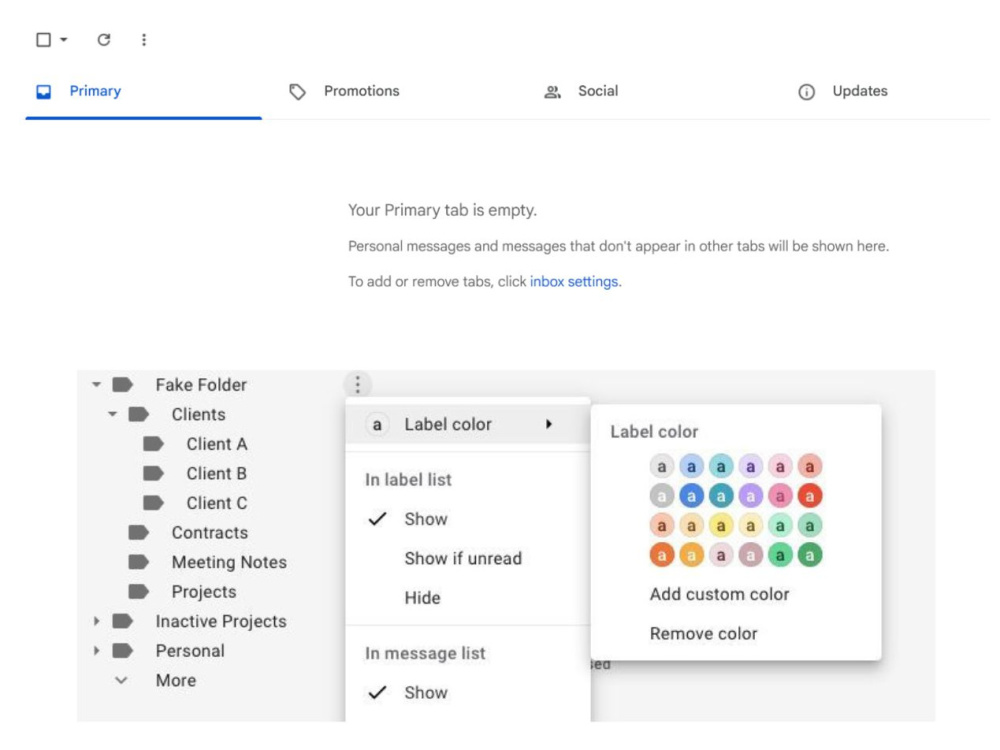Pick the bright red color swatch
Screen dimensions: 1000x750
click(809, 496)
